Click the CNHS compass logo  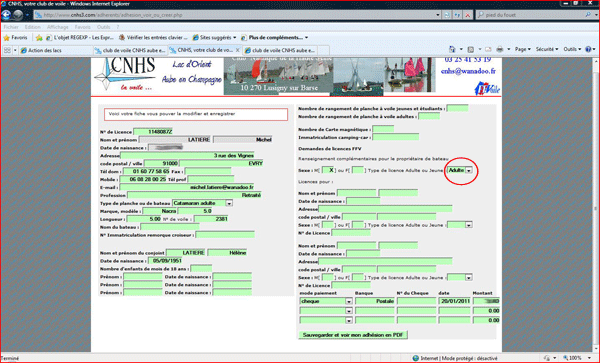pyautogui.click(x=125, y=74)
